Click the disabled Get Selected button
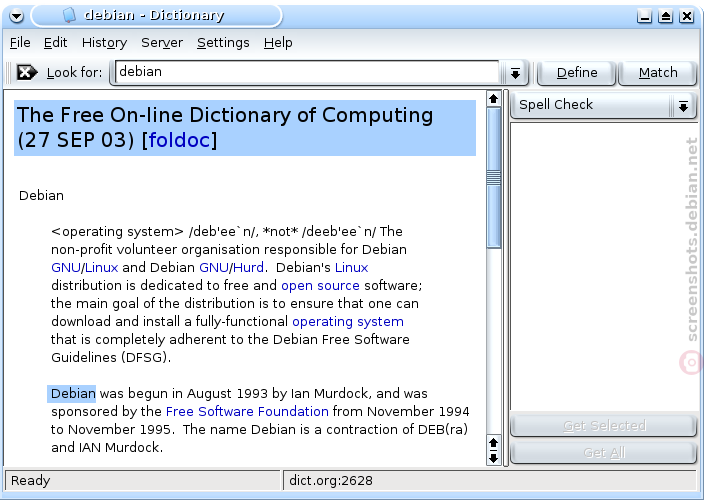The image size is (704, 500). [x=604, y=425]
